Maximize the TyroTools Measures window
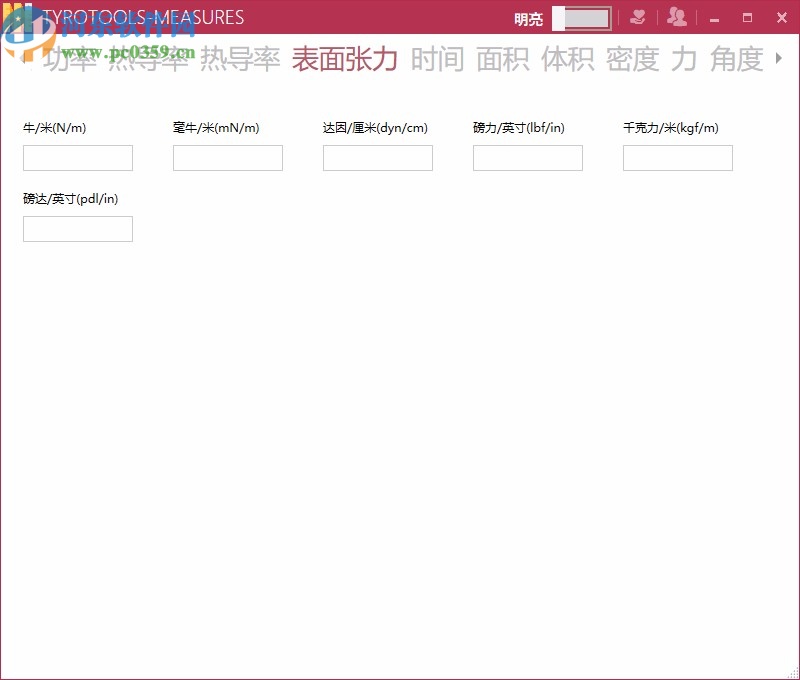The width and height of the screenshot is (800, 680). click(x=747, y=18)
